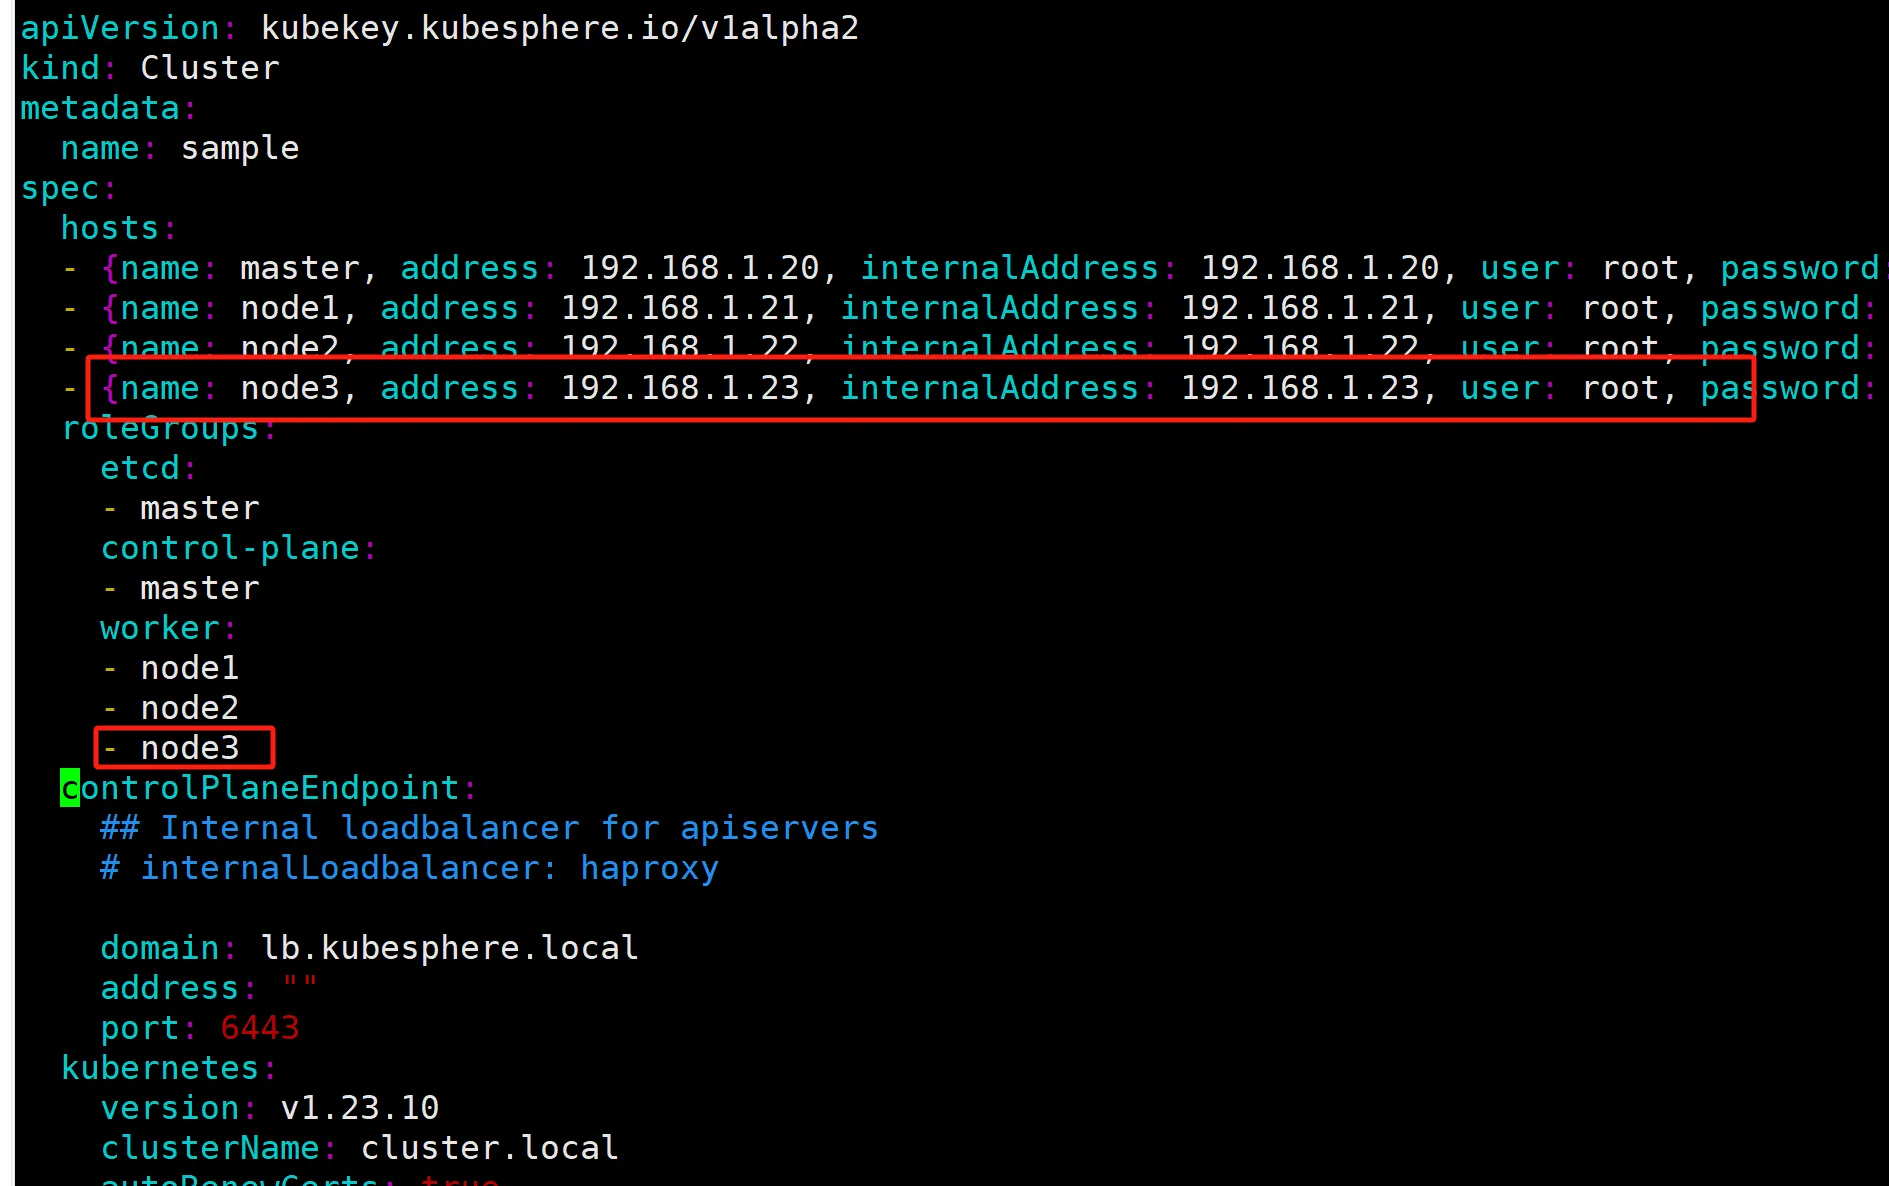The height and width of the screenshot is (1186, 1889).
Task: Click the domain key
Action: click(160, 948)
